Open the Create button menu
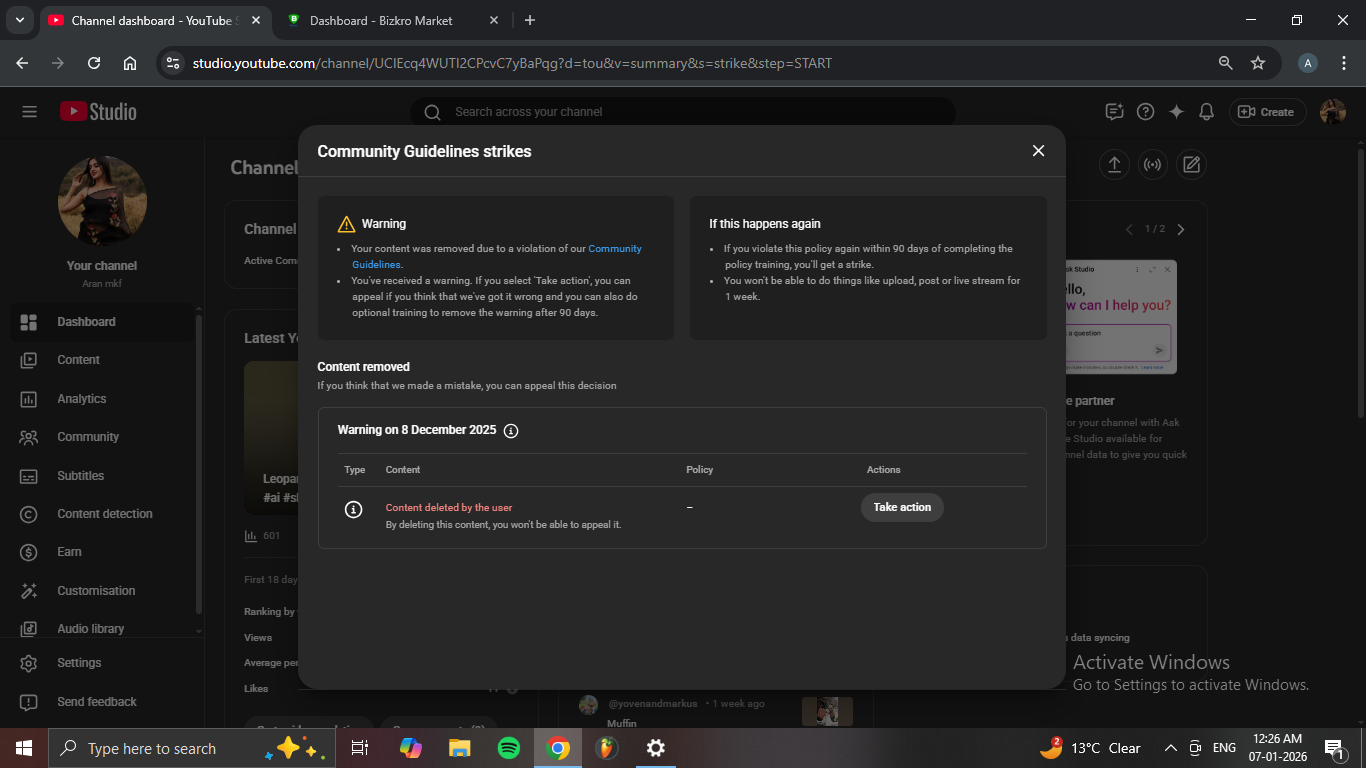Screen dimensions: 1366x768 click(x=1266, y=112)
